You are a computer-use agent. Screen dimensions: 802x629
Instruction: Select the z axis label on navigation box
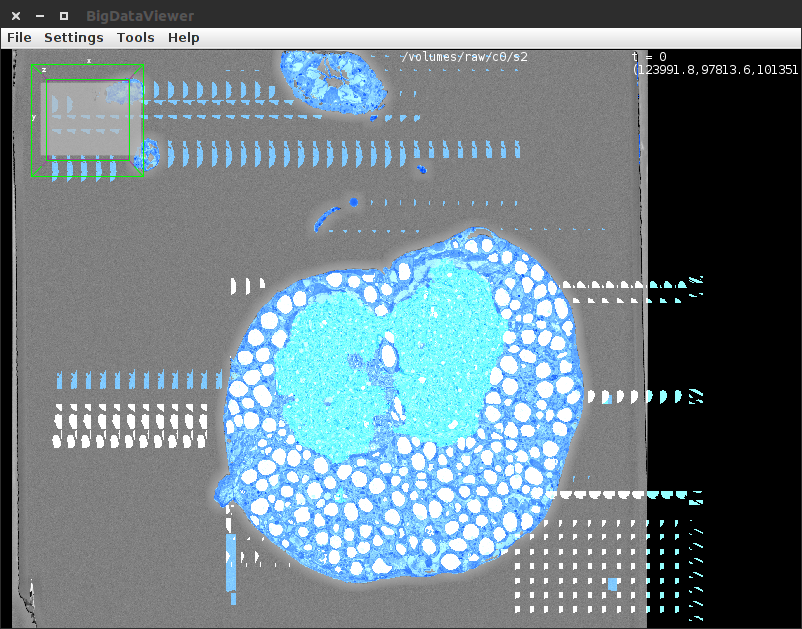click(x=44, y=69)
